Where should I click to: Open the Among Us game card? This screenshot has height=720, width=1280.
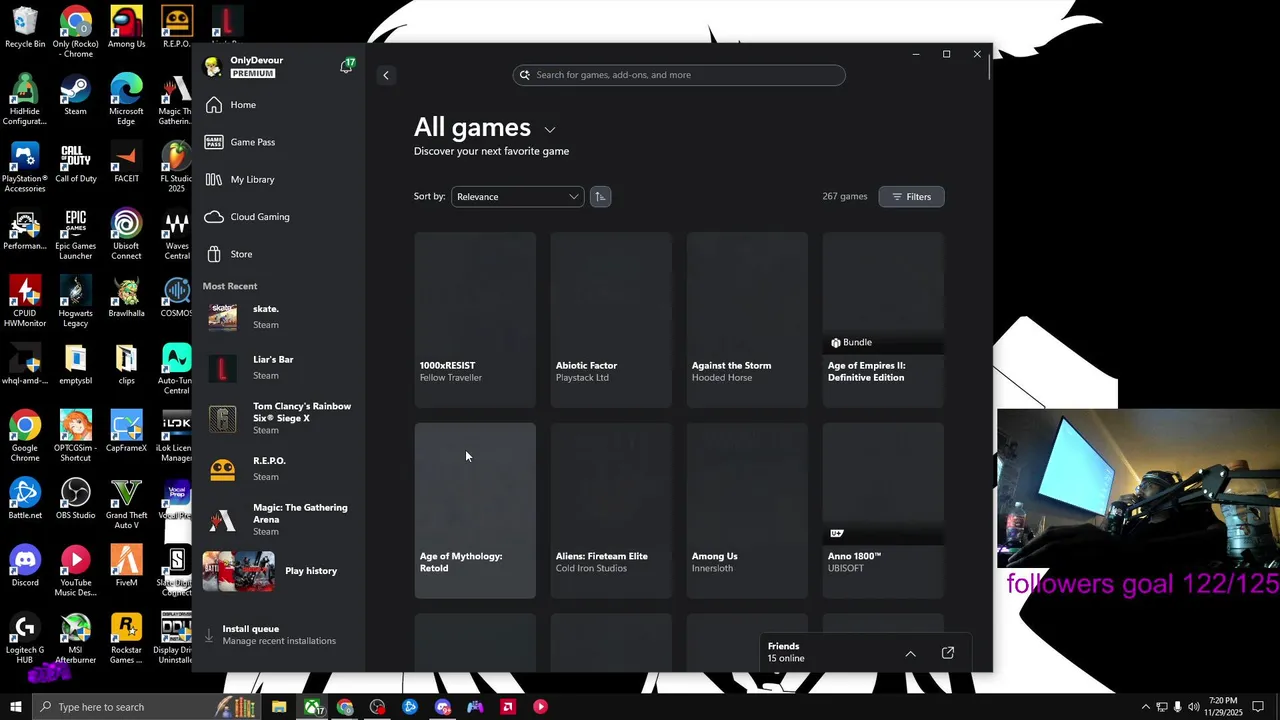[x=747, y=510]
